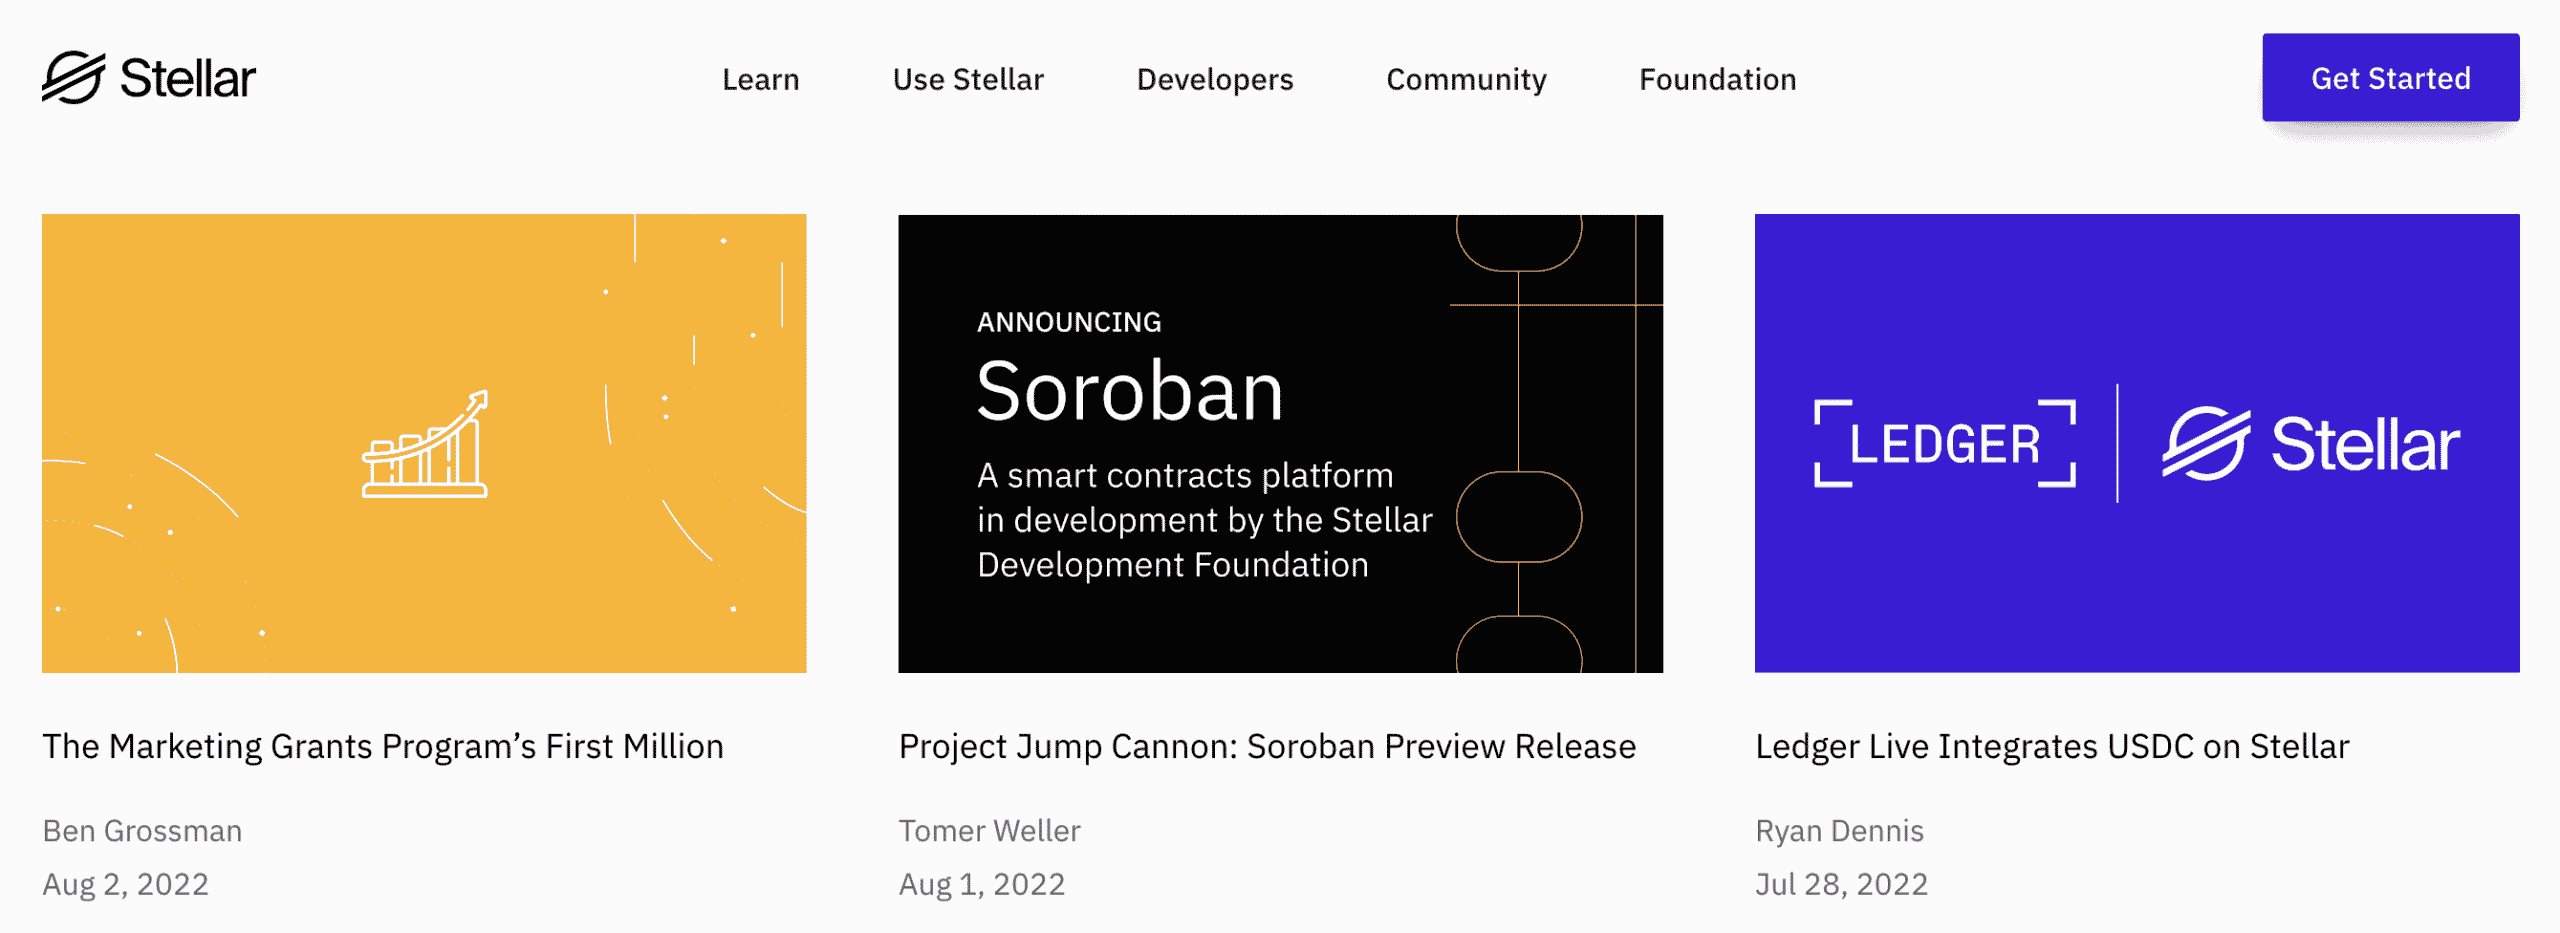Open the Learn menu
Screen dimensions: 2560x933
[760, 79]
